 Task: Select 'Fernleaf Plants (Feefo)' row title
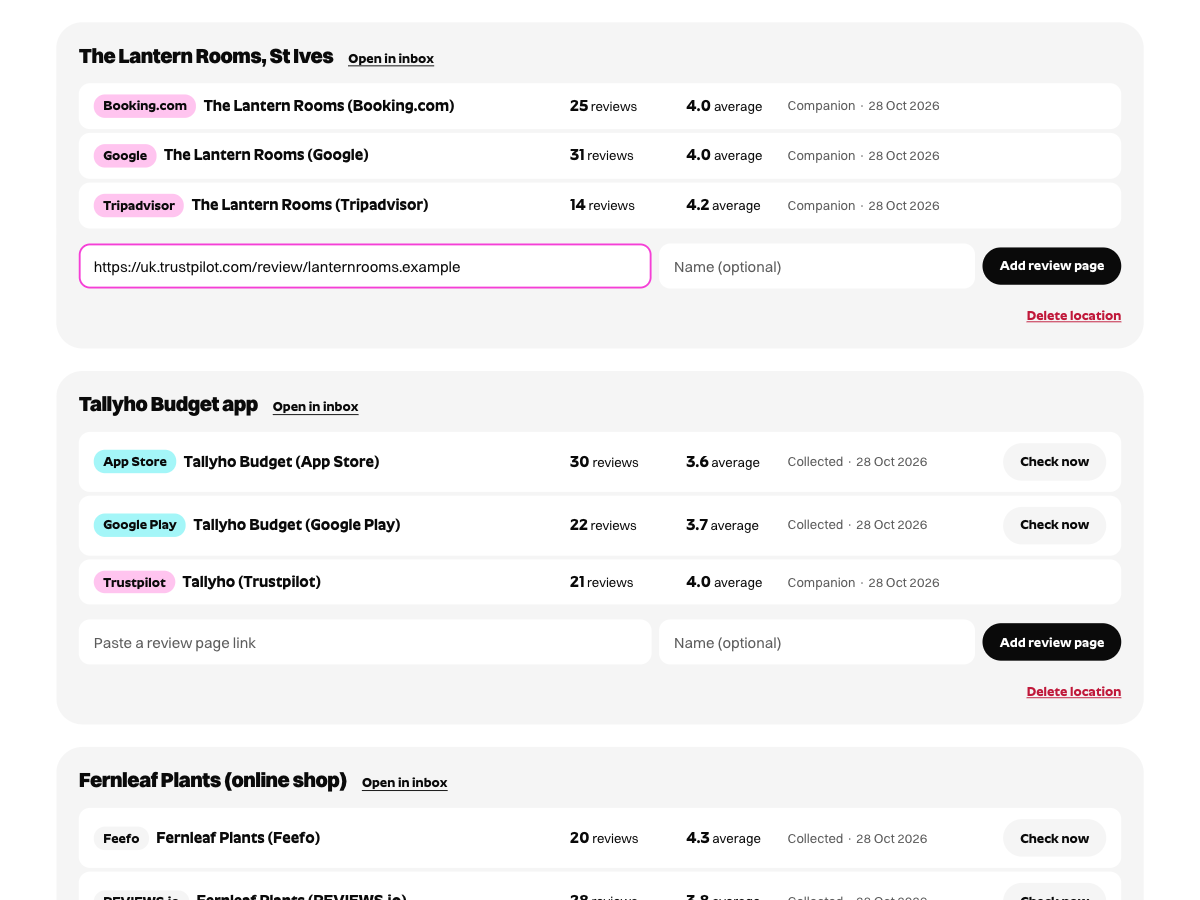point(238,838)
